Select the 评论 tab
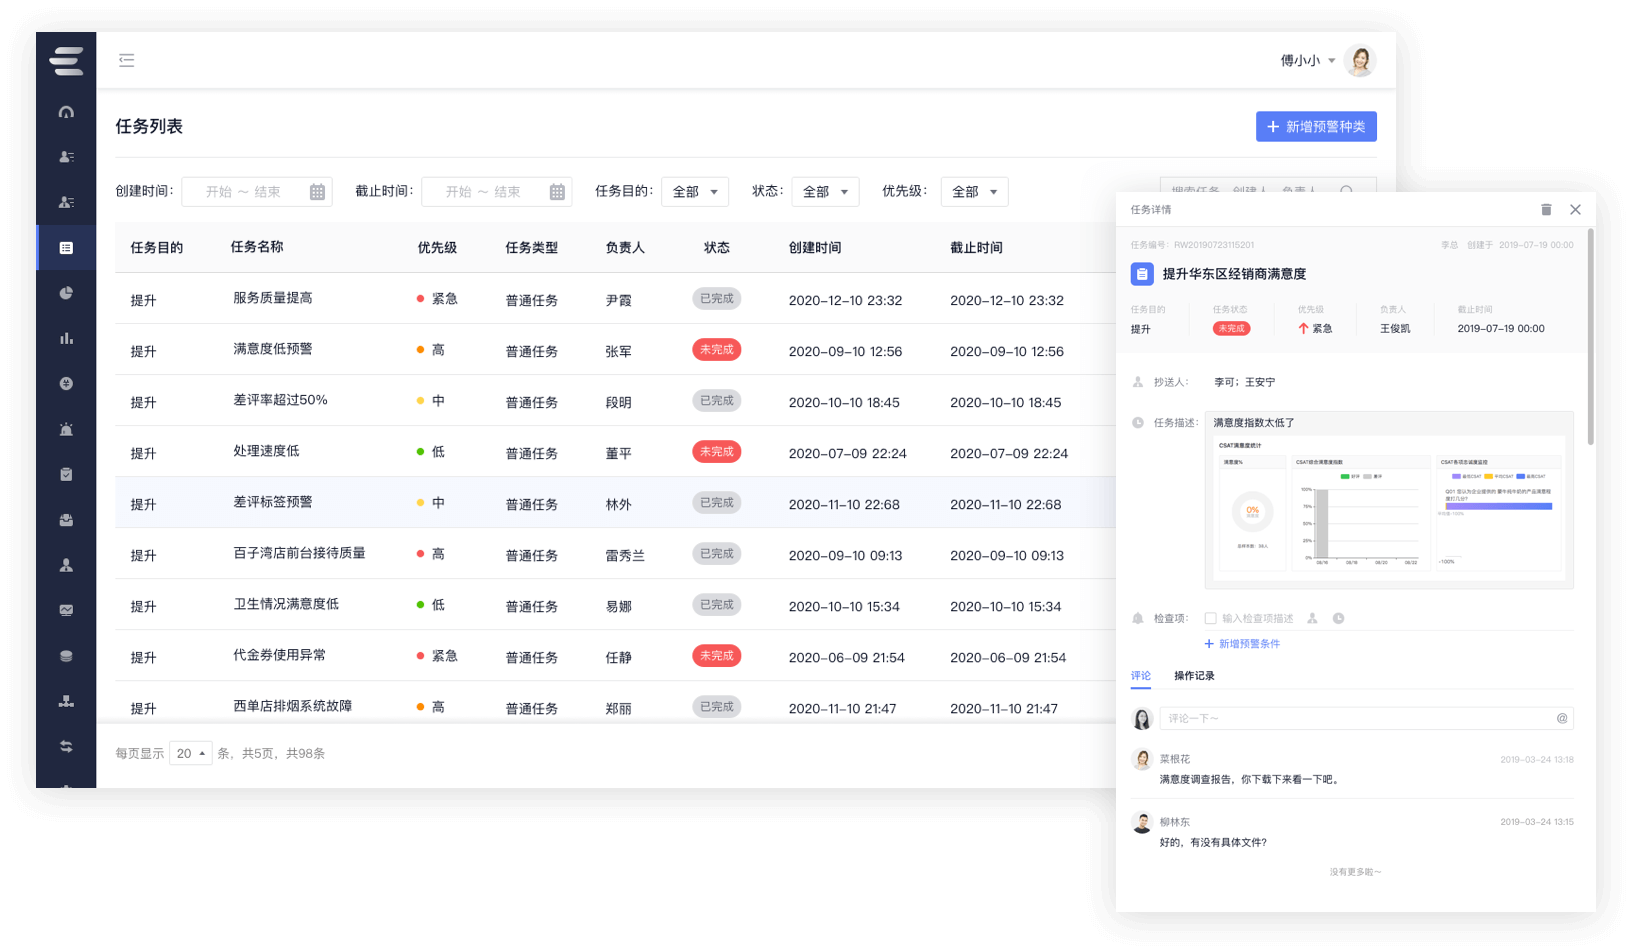The width and height of the screenshot is (1632, 952). pos(1140,676)
